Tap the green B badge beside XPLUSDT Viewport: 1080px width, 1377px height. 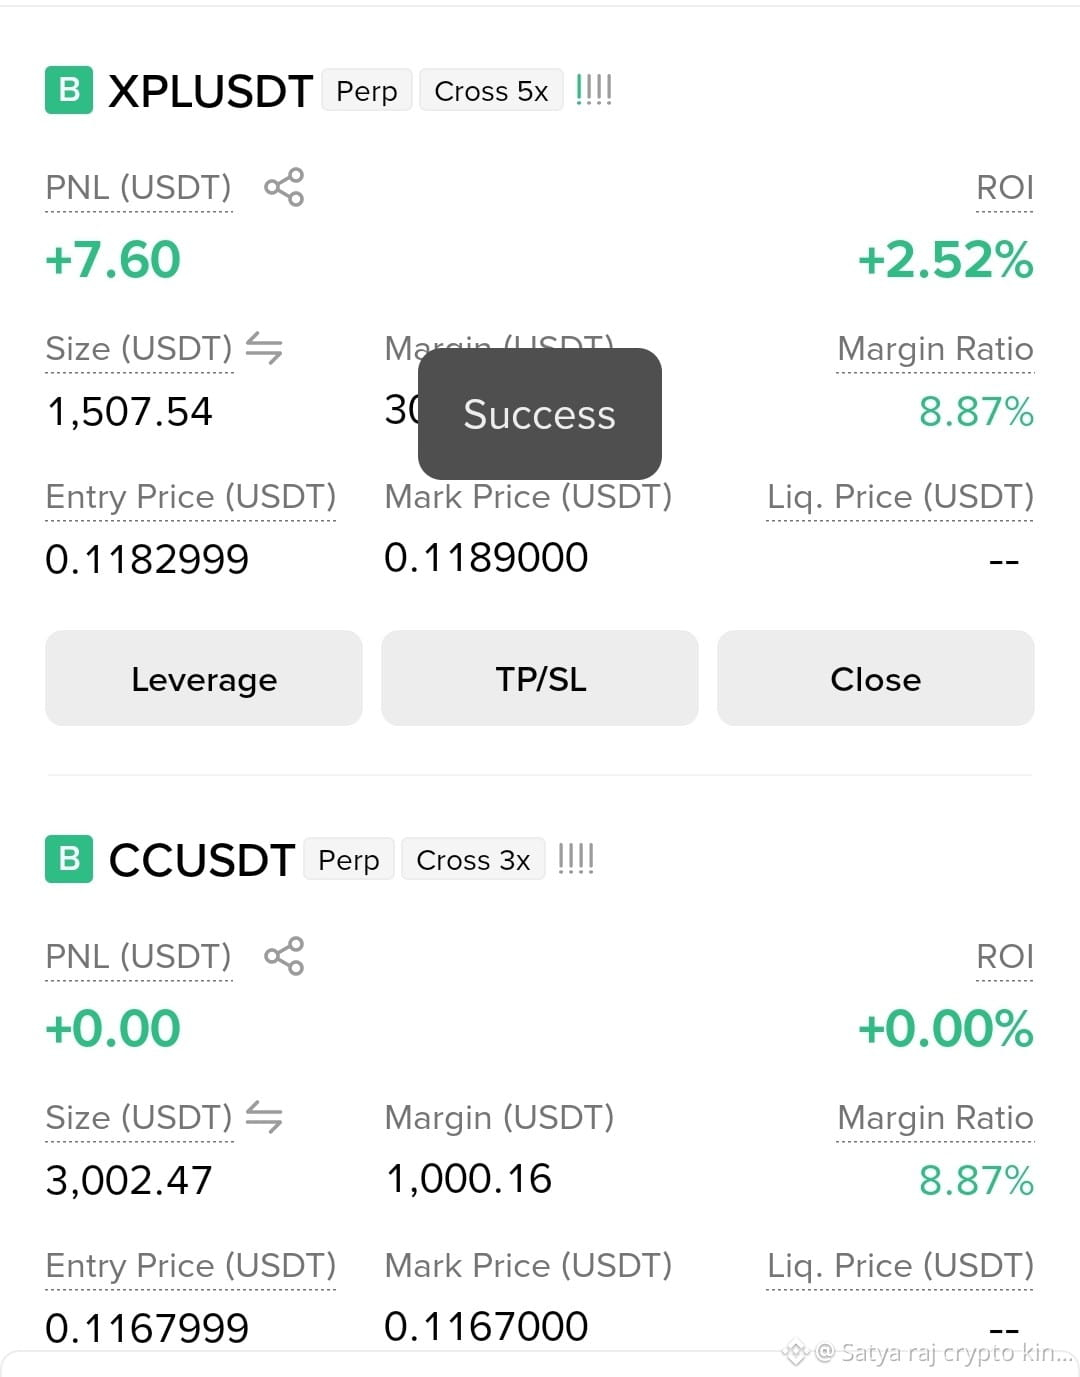69,90
